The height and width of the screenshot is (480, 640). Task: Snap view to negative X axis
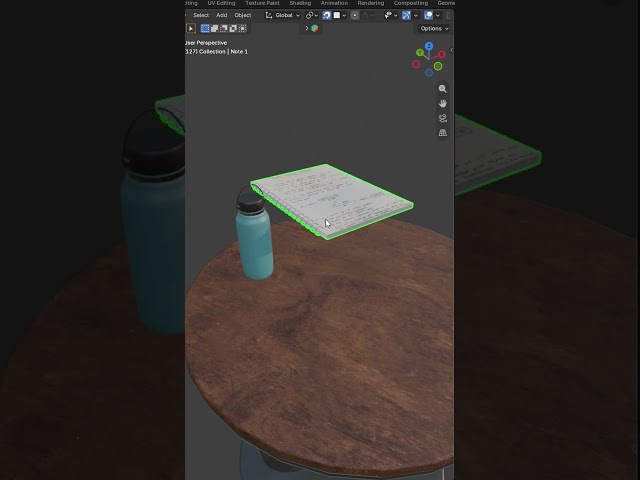click(416, 64)
